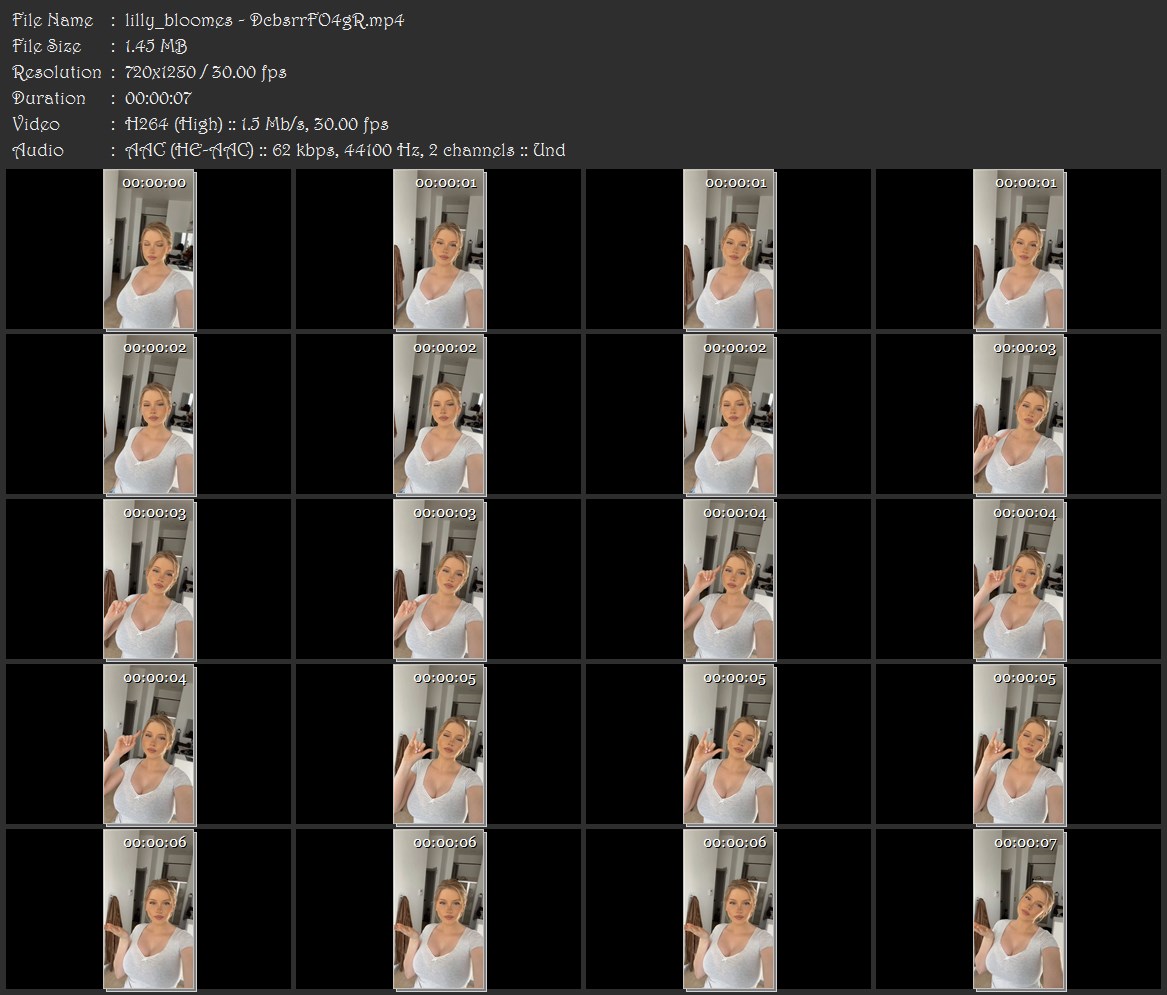
Task: Select the file size value "1.45 MB"
Action: [x=156, y=46]
